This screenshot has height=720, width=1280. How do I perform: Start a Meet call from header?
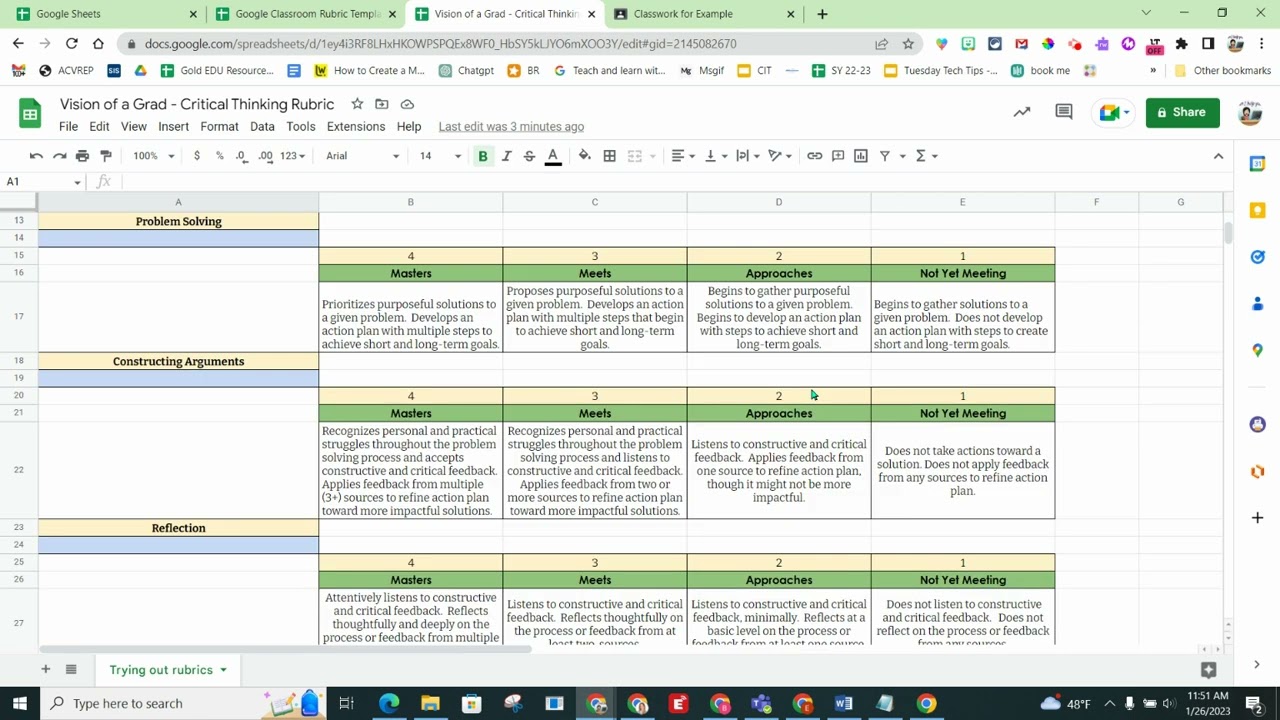point(1114,112)
